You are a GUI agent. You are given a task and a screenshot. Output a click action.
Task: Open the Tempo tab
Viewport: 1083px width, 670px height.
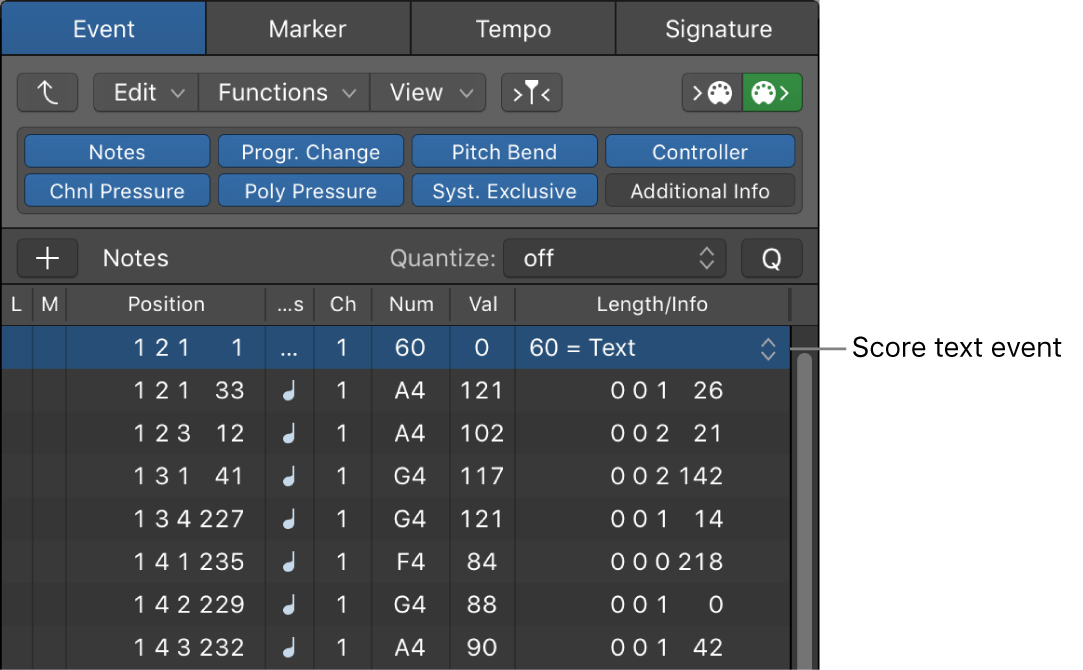click(512, 28)
